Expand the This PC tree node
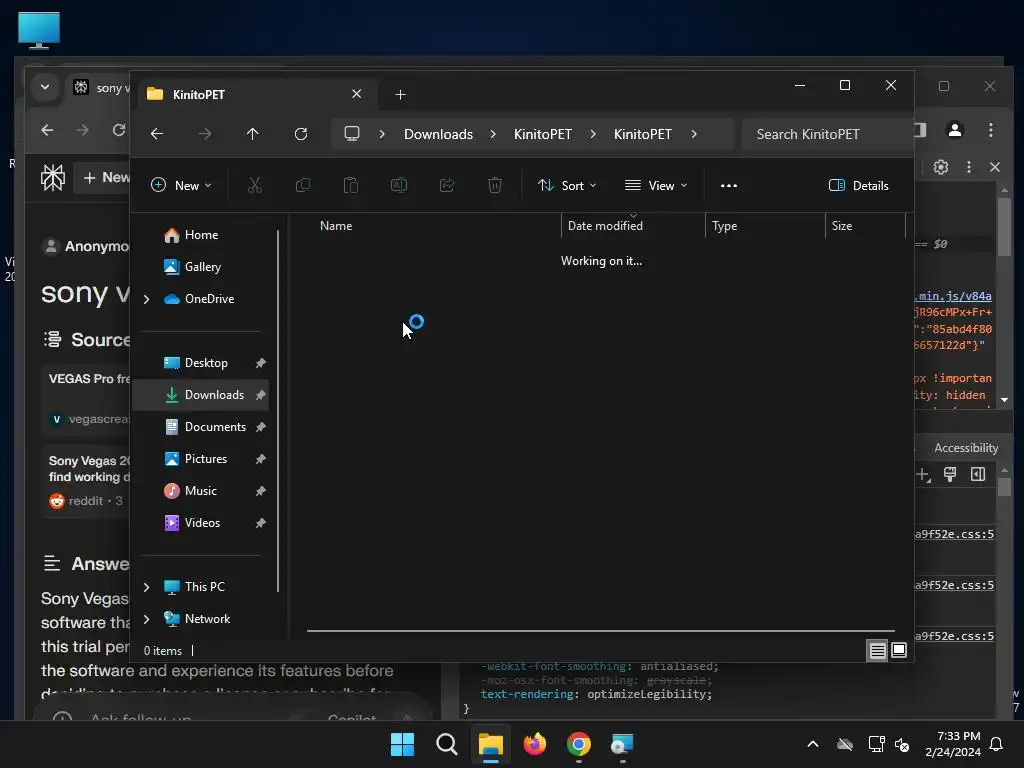Screen dimensions: 1024x768 pyautogui.click(x=146, y=587)
